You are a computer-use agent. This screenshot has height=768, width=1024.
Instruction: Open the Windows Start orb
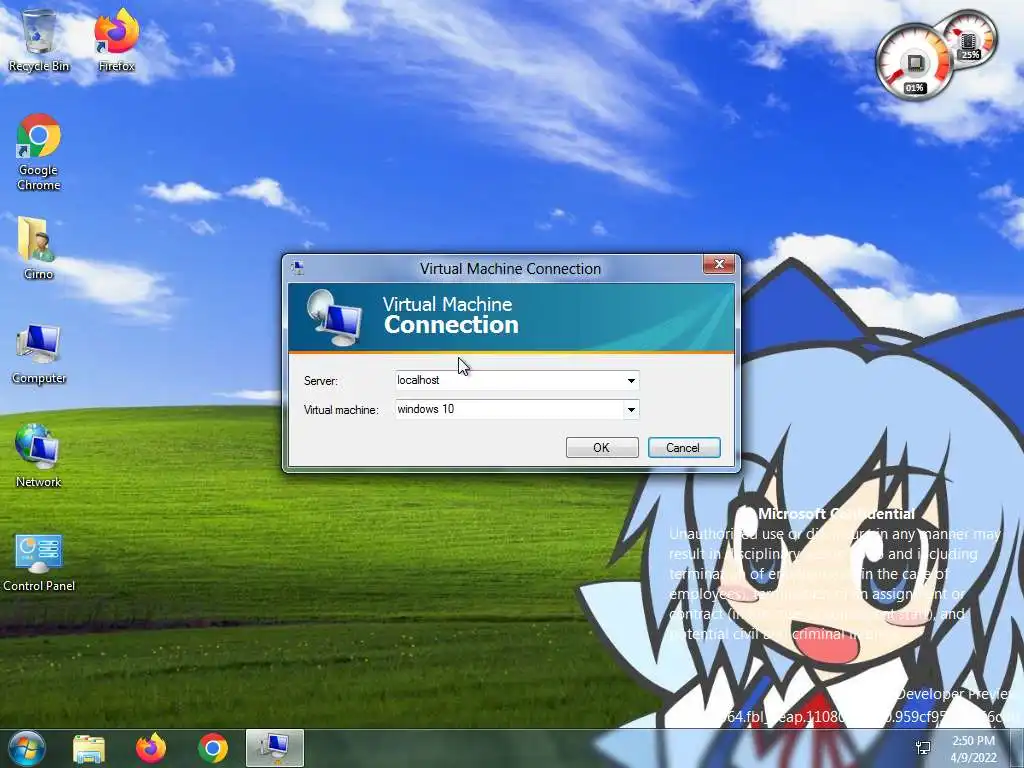pos(27,748)
